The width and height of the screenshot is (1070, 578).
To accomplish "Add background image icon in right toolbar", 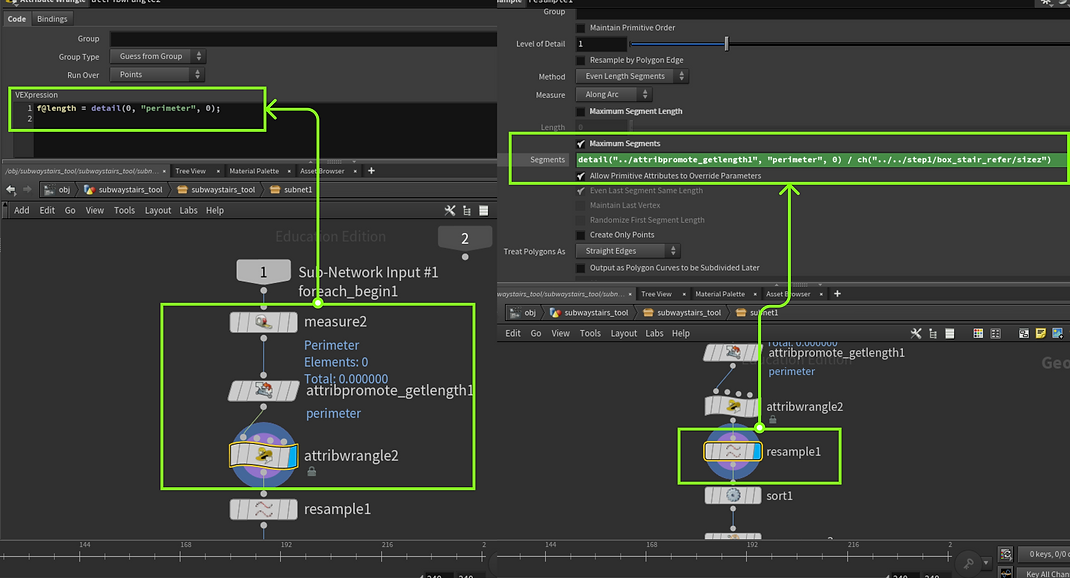I will 1058,334.
